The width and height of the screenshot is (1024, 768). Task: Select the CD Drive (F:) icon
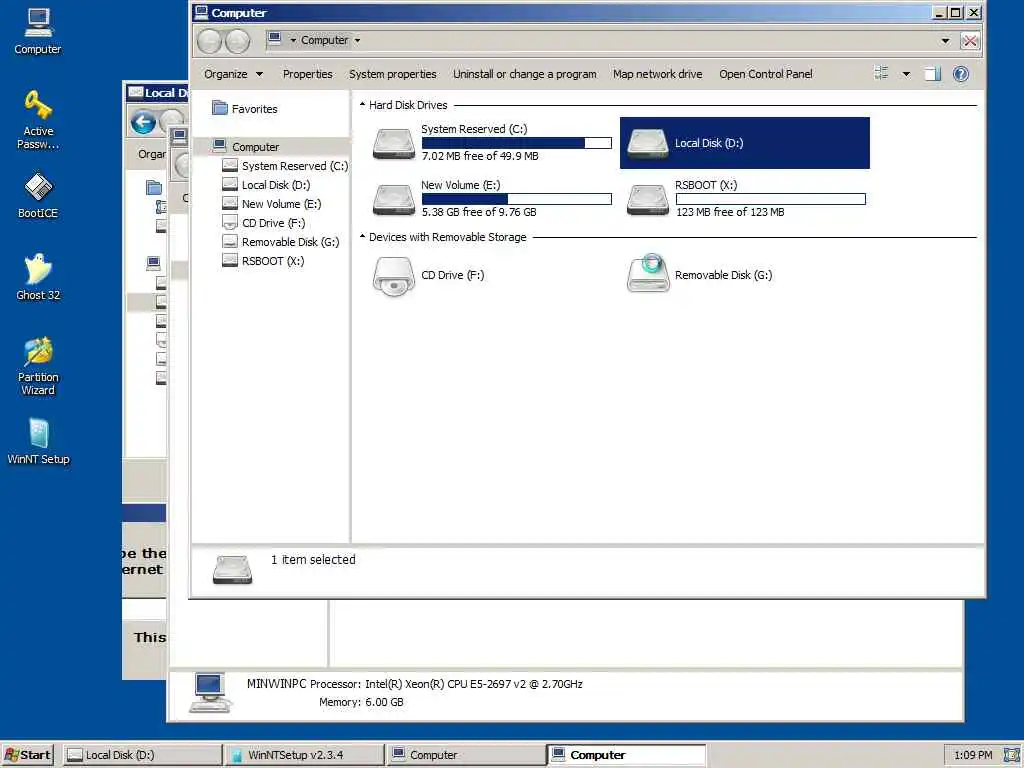point(394,276)
